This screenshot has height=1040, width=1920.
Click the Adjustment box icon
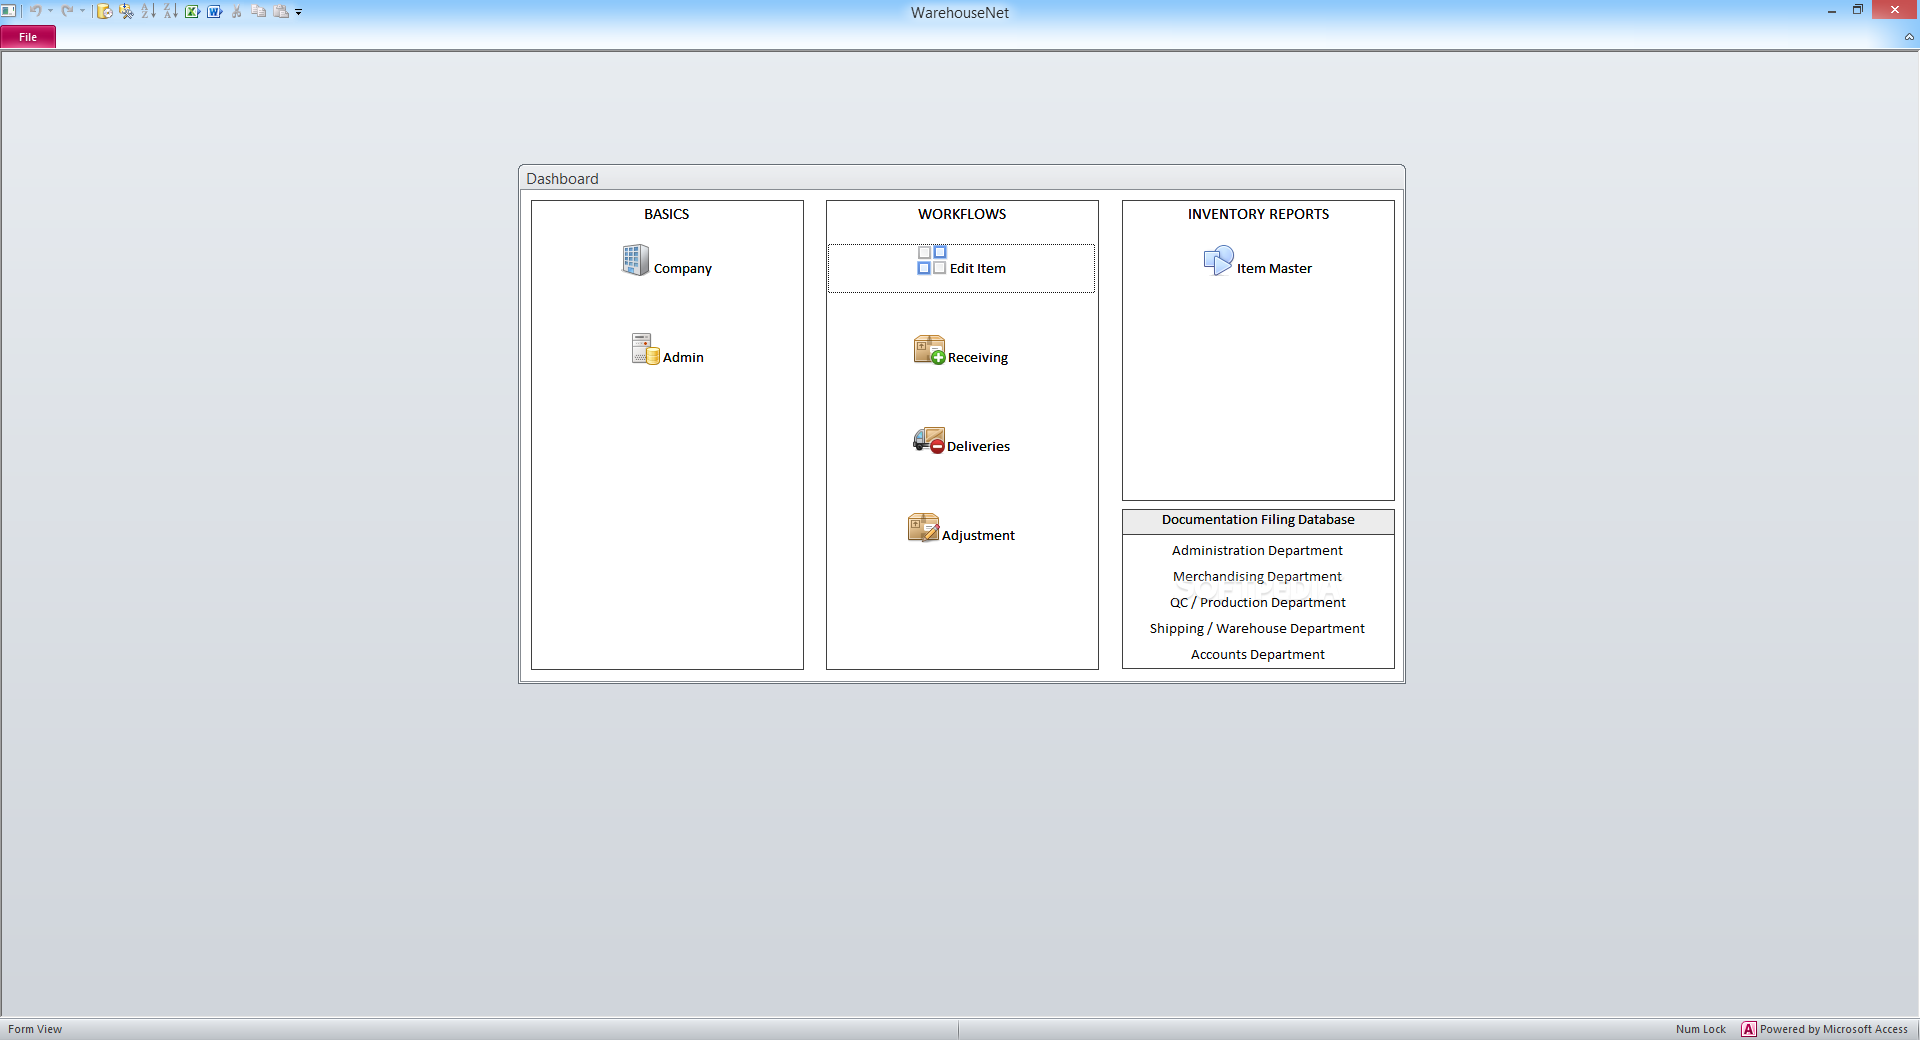coord(924,528)
